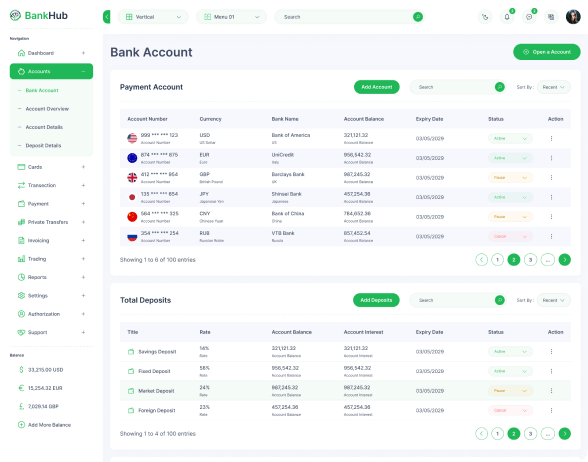Viewport: 588px width, 462px height.
Task: Go to next page in Payment Account pagination
Action: point(564,260)
